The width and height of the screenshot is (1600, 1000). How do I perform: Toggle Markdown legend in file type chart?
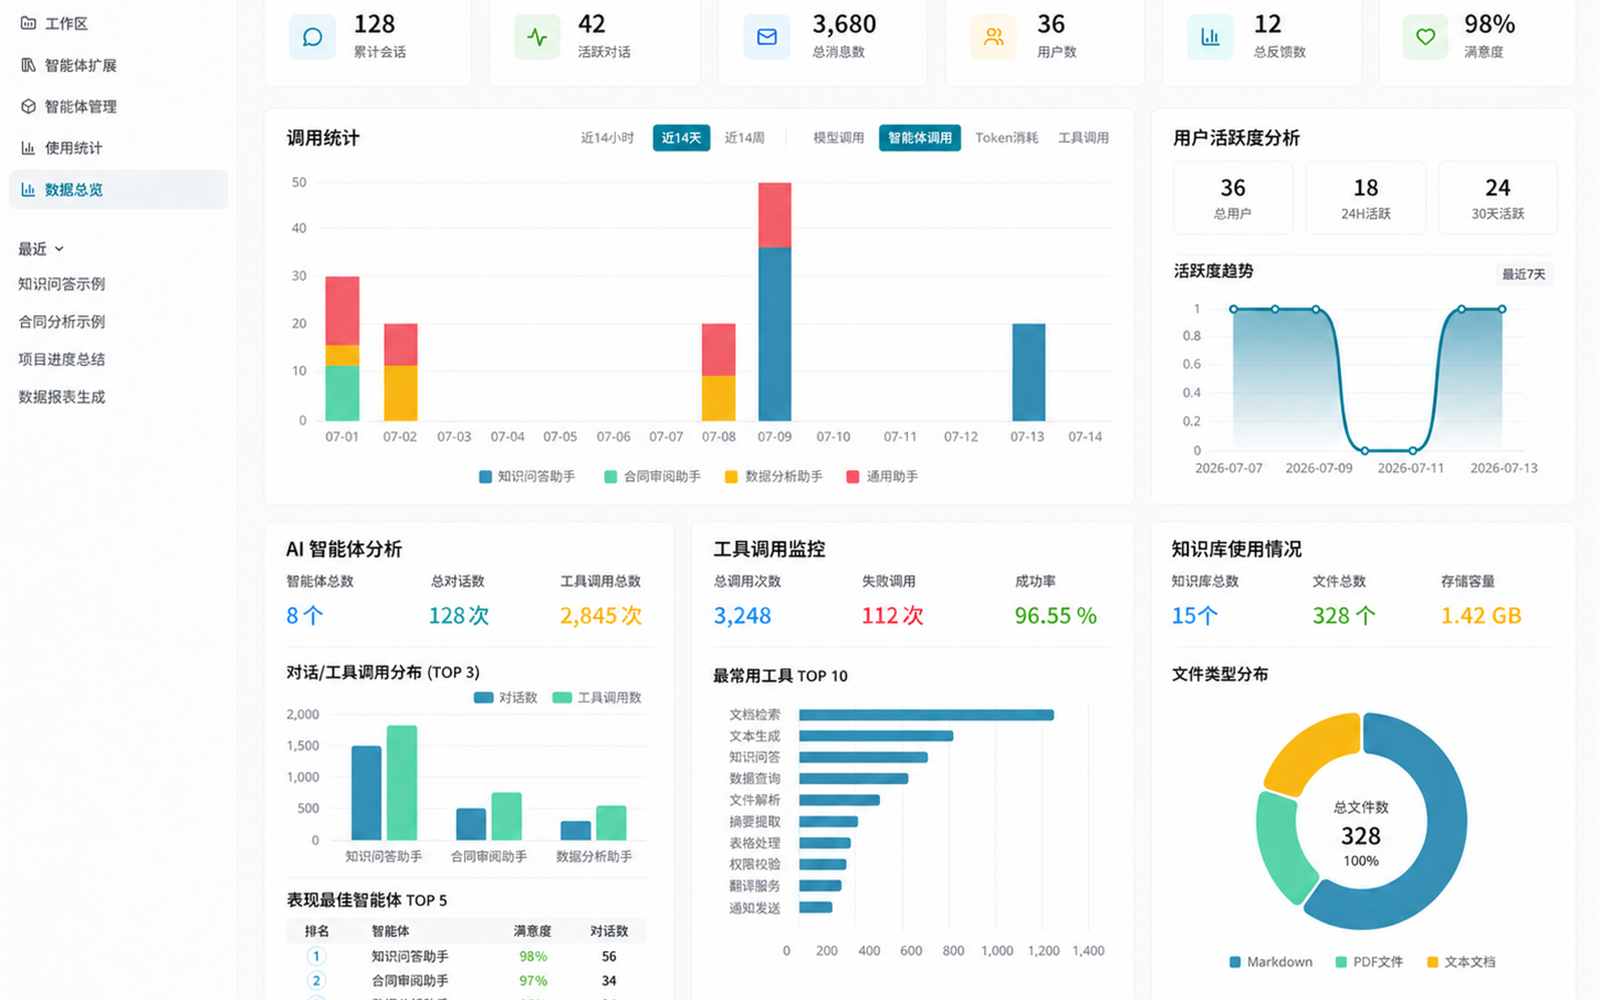coord(1271,962)
